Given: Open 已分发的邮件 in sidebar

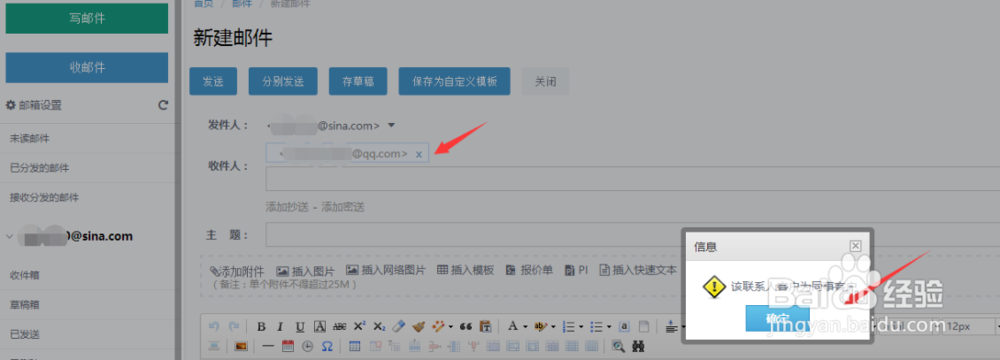Looking at the screenshot, I should click(x=40, y=168).
